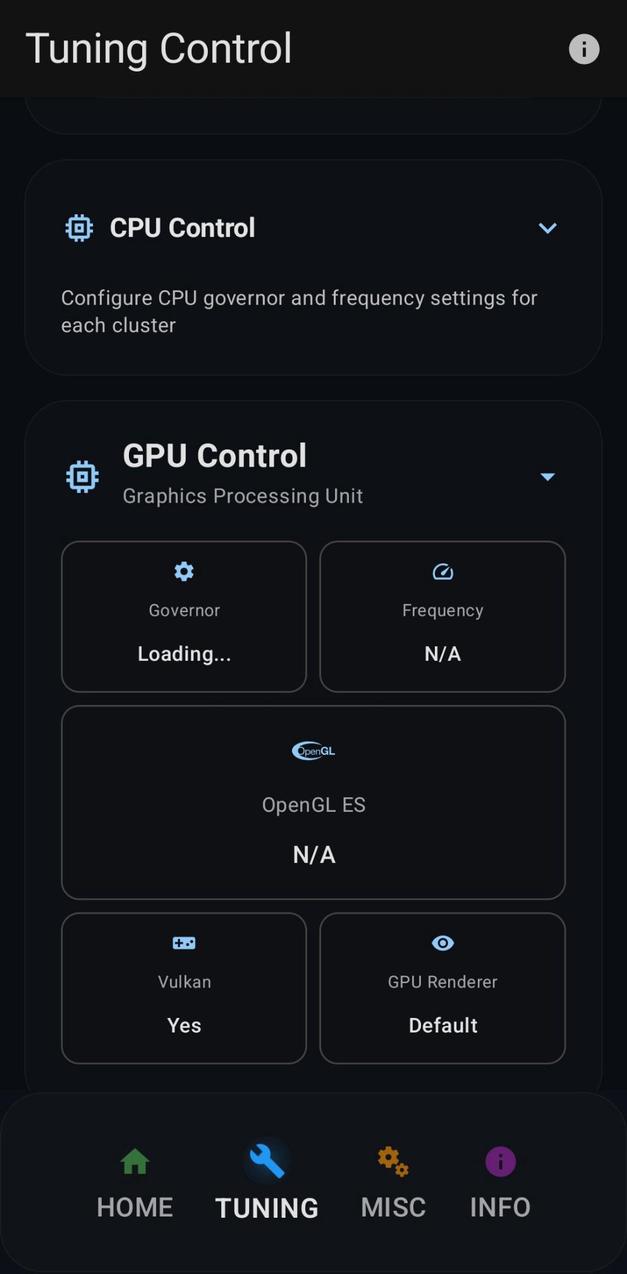Tap the OpenGL ES N/A card
The width and height of the screenshot is (627, 1274).
[x=313, y=802]
